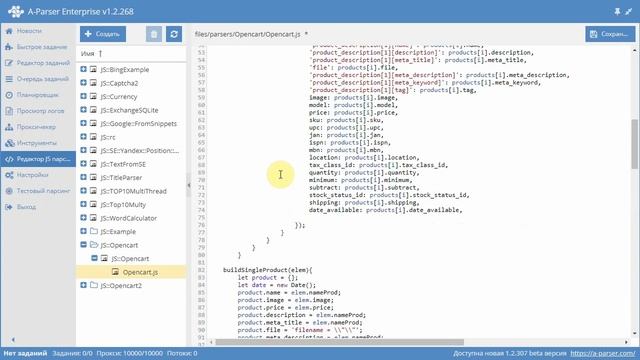Click the A-Parser logo icon
Image resolution: width=640 pixels, height=360 pixels.
click(x=16, y=11)
